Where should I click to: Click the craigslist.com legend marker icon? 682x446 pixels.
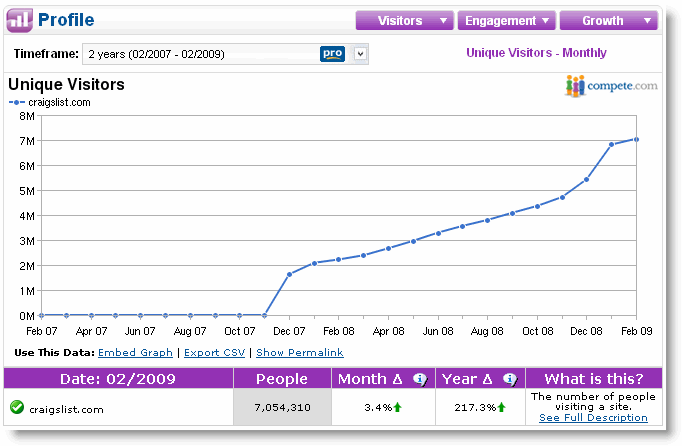coord(17,103)
